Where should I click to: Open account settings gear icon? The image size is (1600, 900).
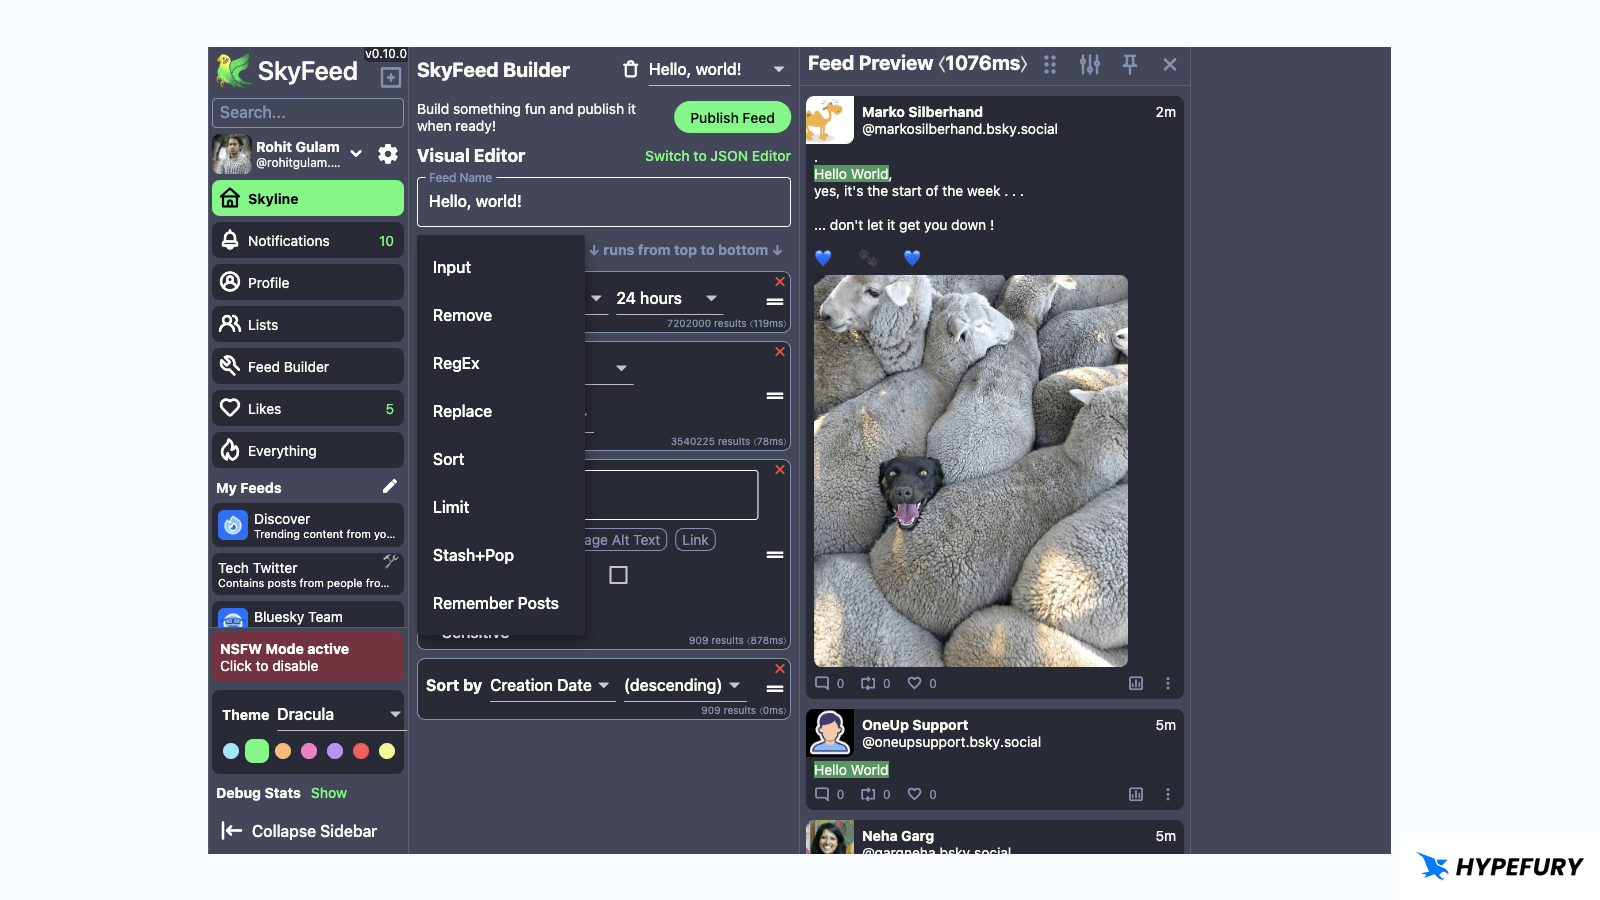point(387,154)
